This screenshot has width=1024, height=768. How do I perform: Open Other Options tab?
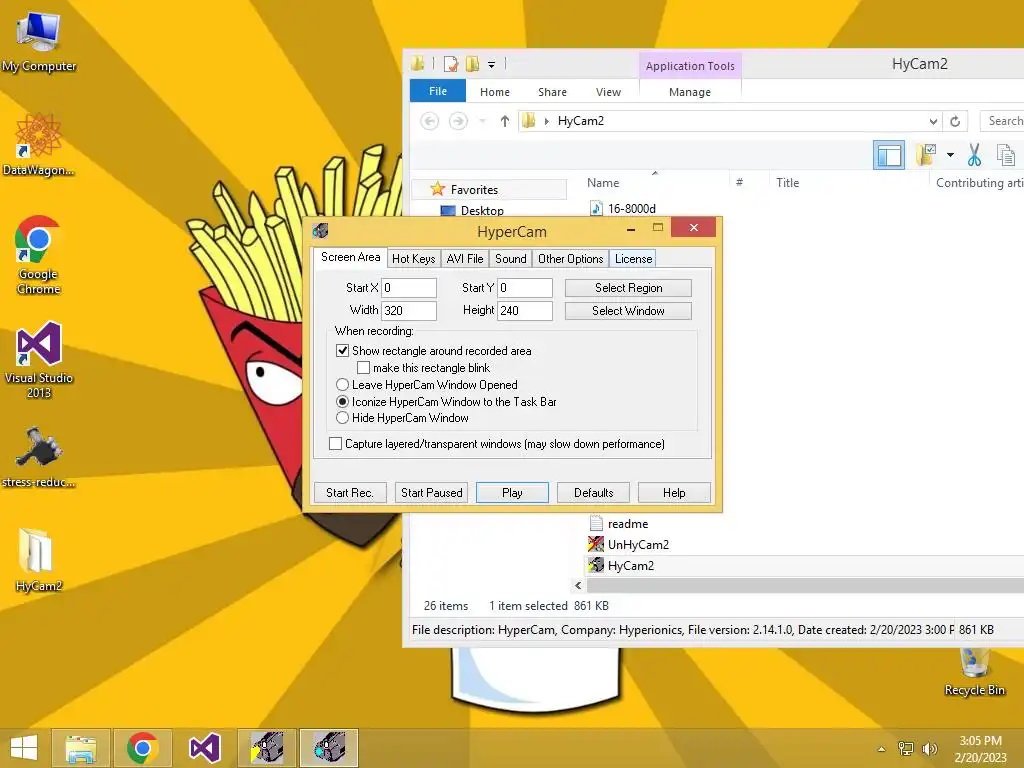pos(570,259)
